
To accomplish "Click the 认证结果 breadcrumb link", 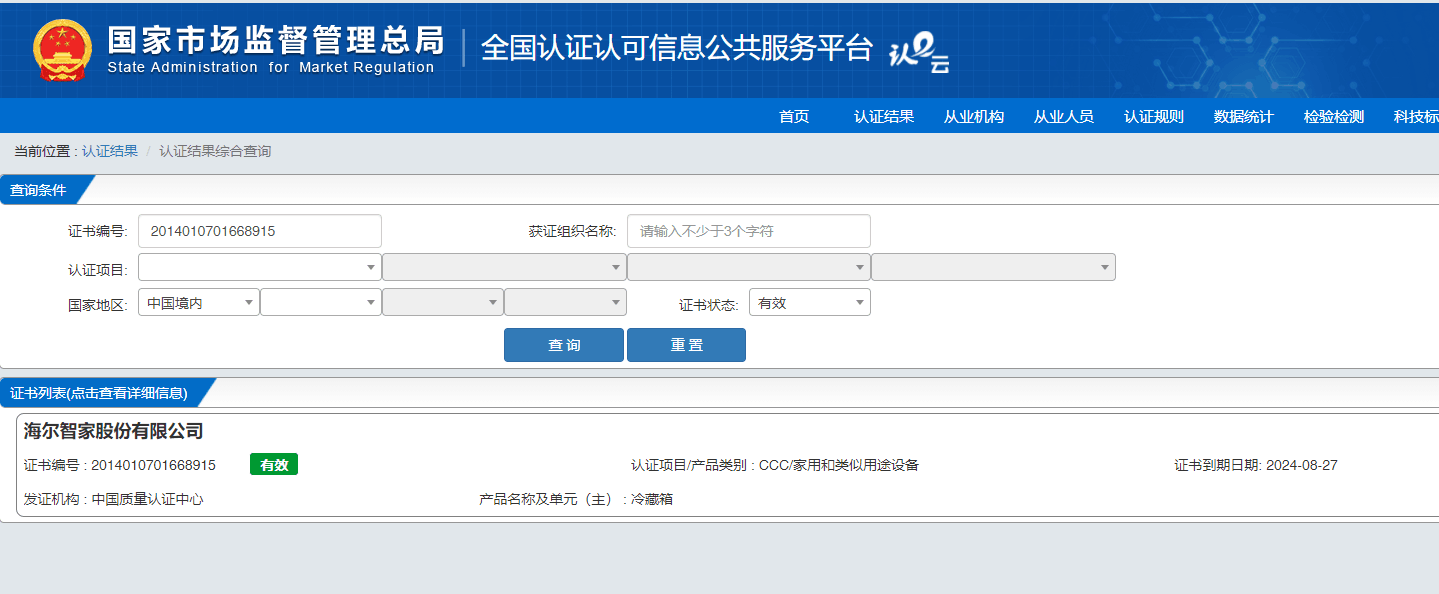I will pyautogui.click(x=110, y=152).
